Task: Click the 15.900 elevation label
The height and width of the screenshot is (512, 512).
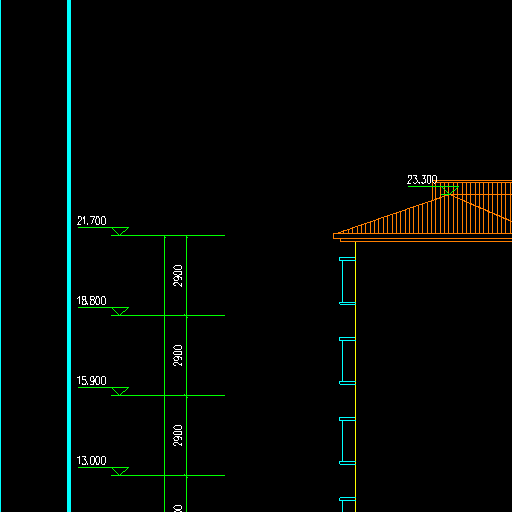Action: pos(92,381)
